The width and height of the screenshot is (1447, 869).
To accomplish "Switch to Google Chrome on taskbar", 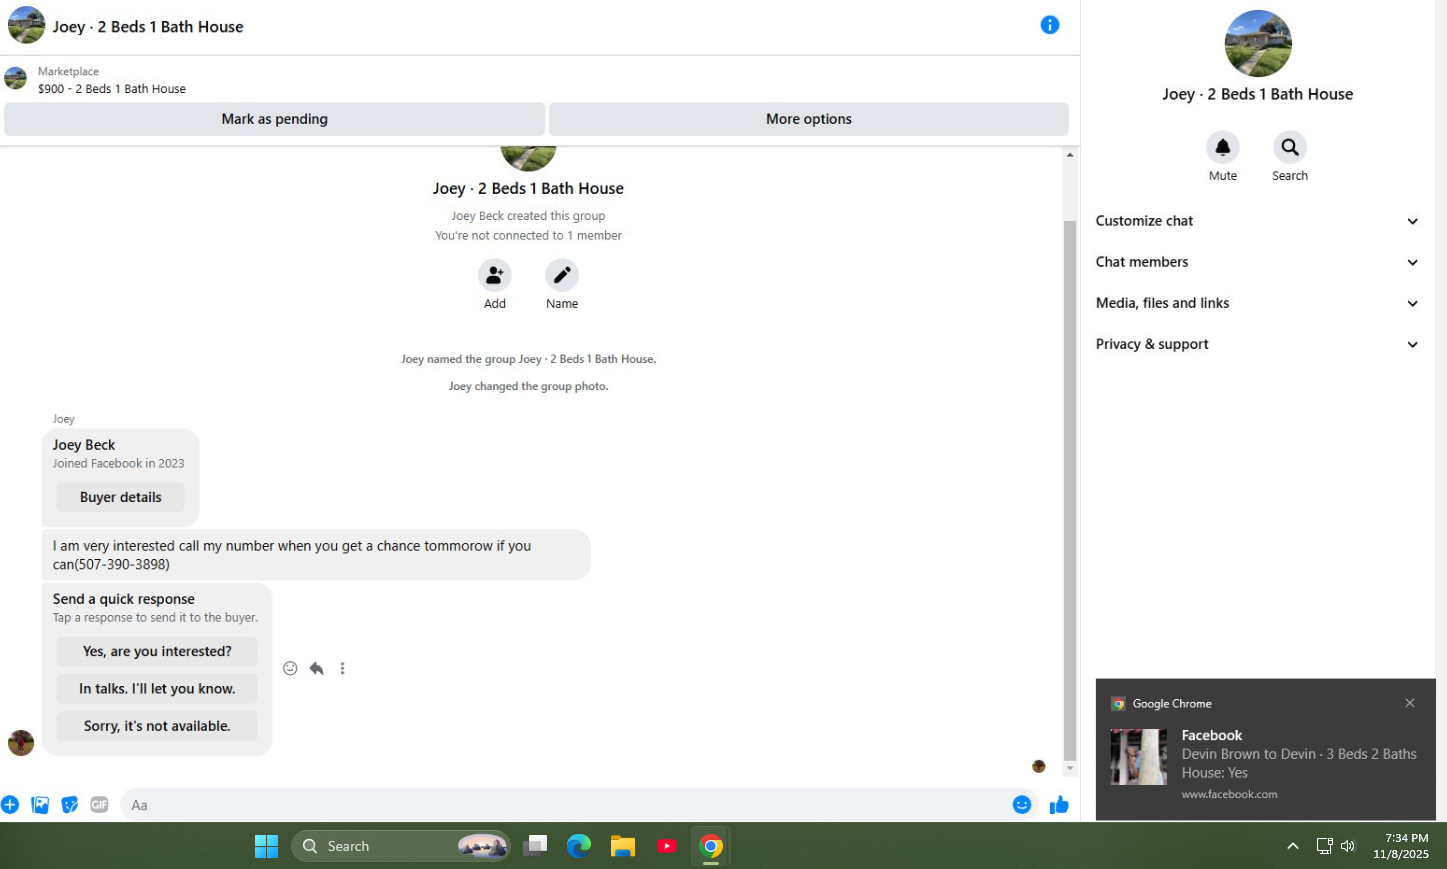I will pyautogui.click(x=711, y=846).
